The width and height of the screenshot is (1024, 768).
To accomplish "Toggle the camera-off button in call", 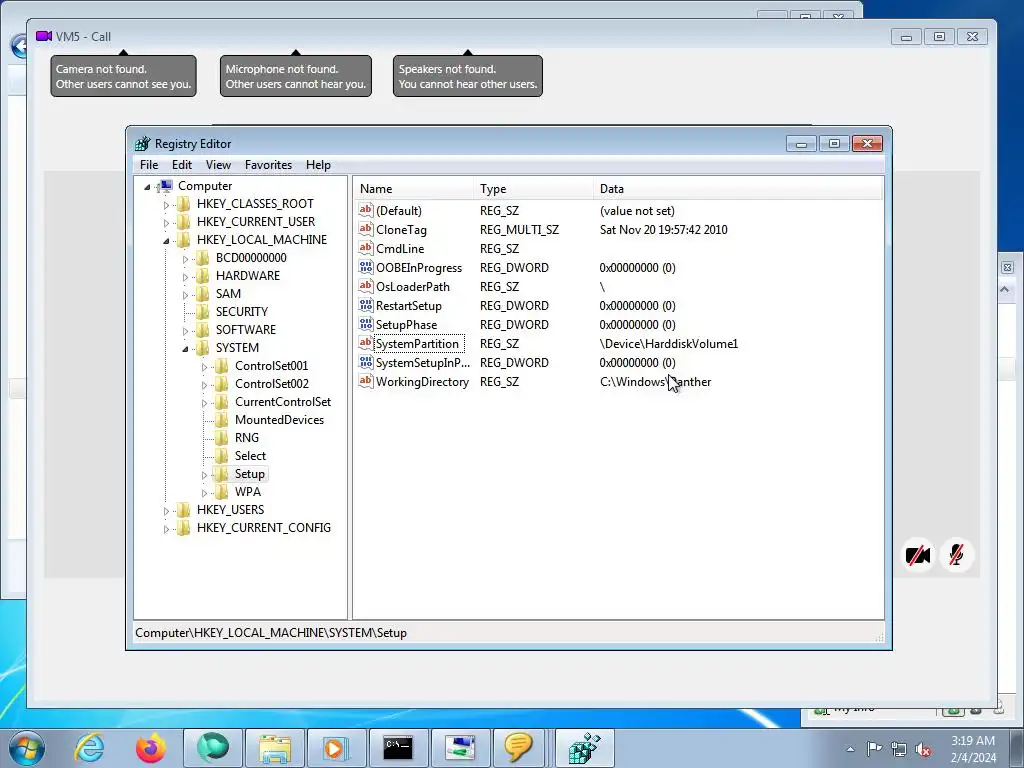I will point(918,556).
